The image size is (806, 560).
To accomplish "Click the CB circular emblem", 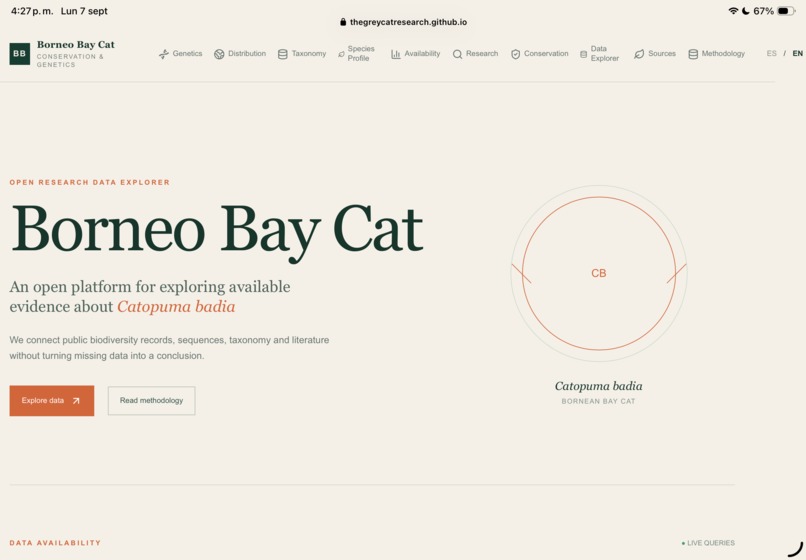I will (x=599, y=274).
